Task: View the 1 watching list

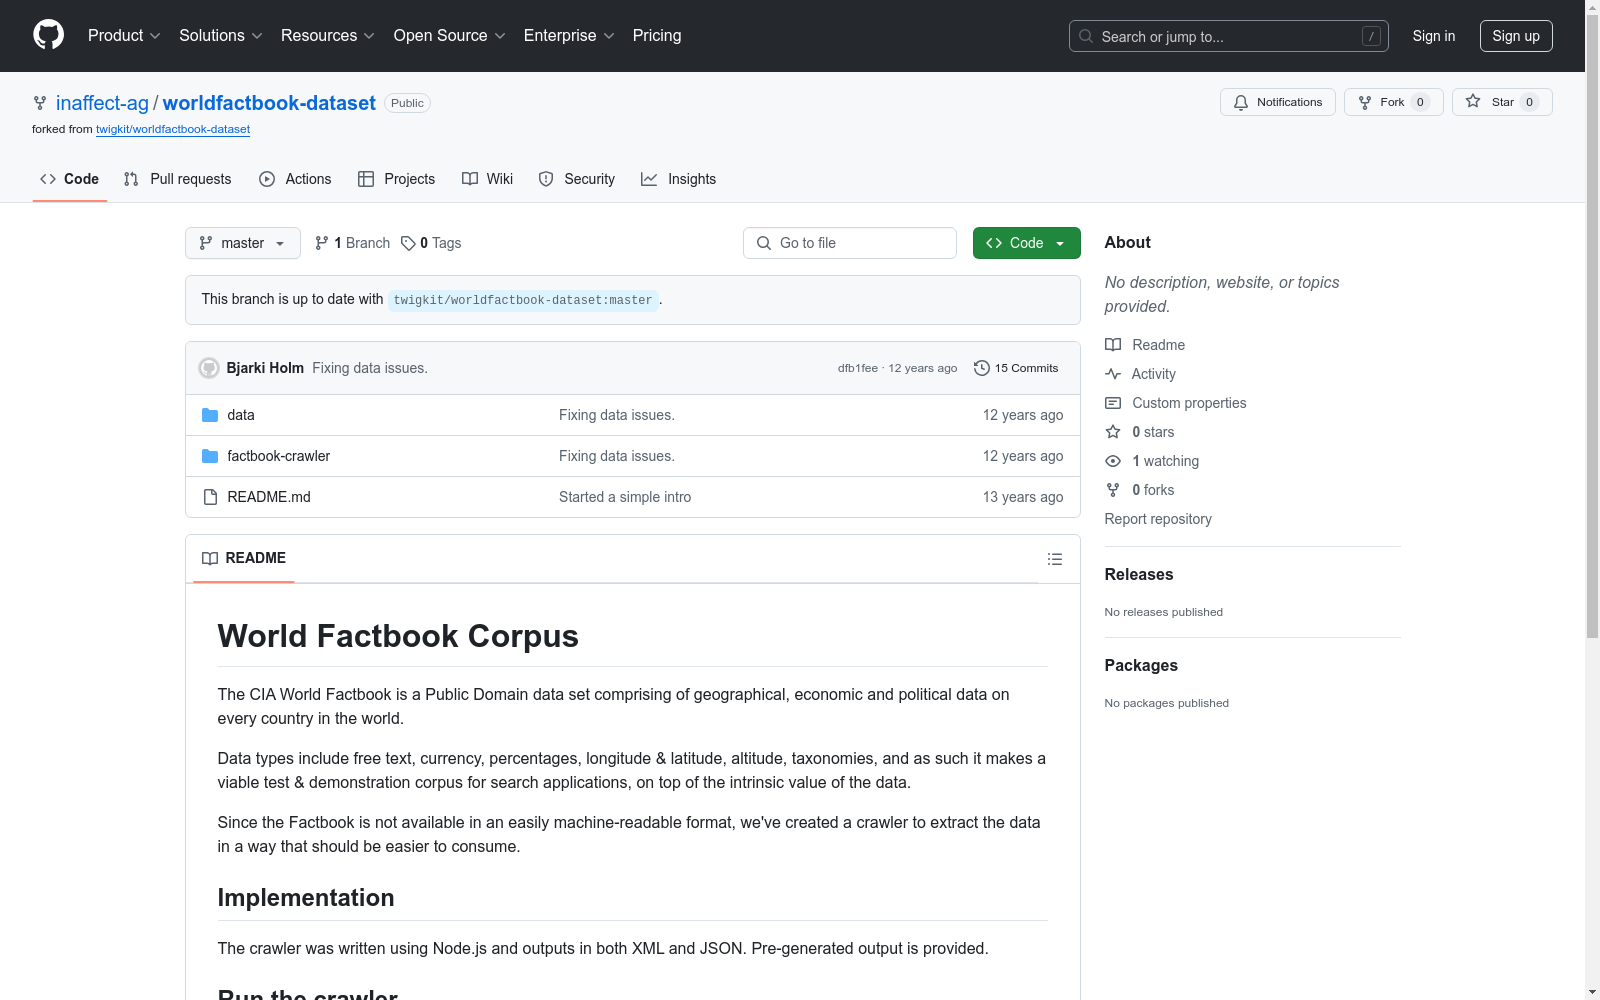Action: pyautogui.click(x=1152, y=461)
